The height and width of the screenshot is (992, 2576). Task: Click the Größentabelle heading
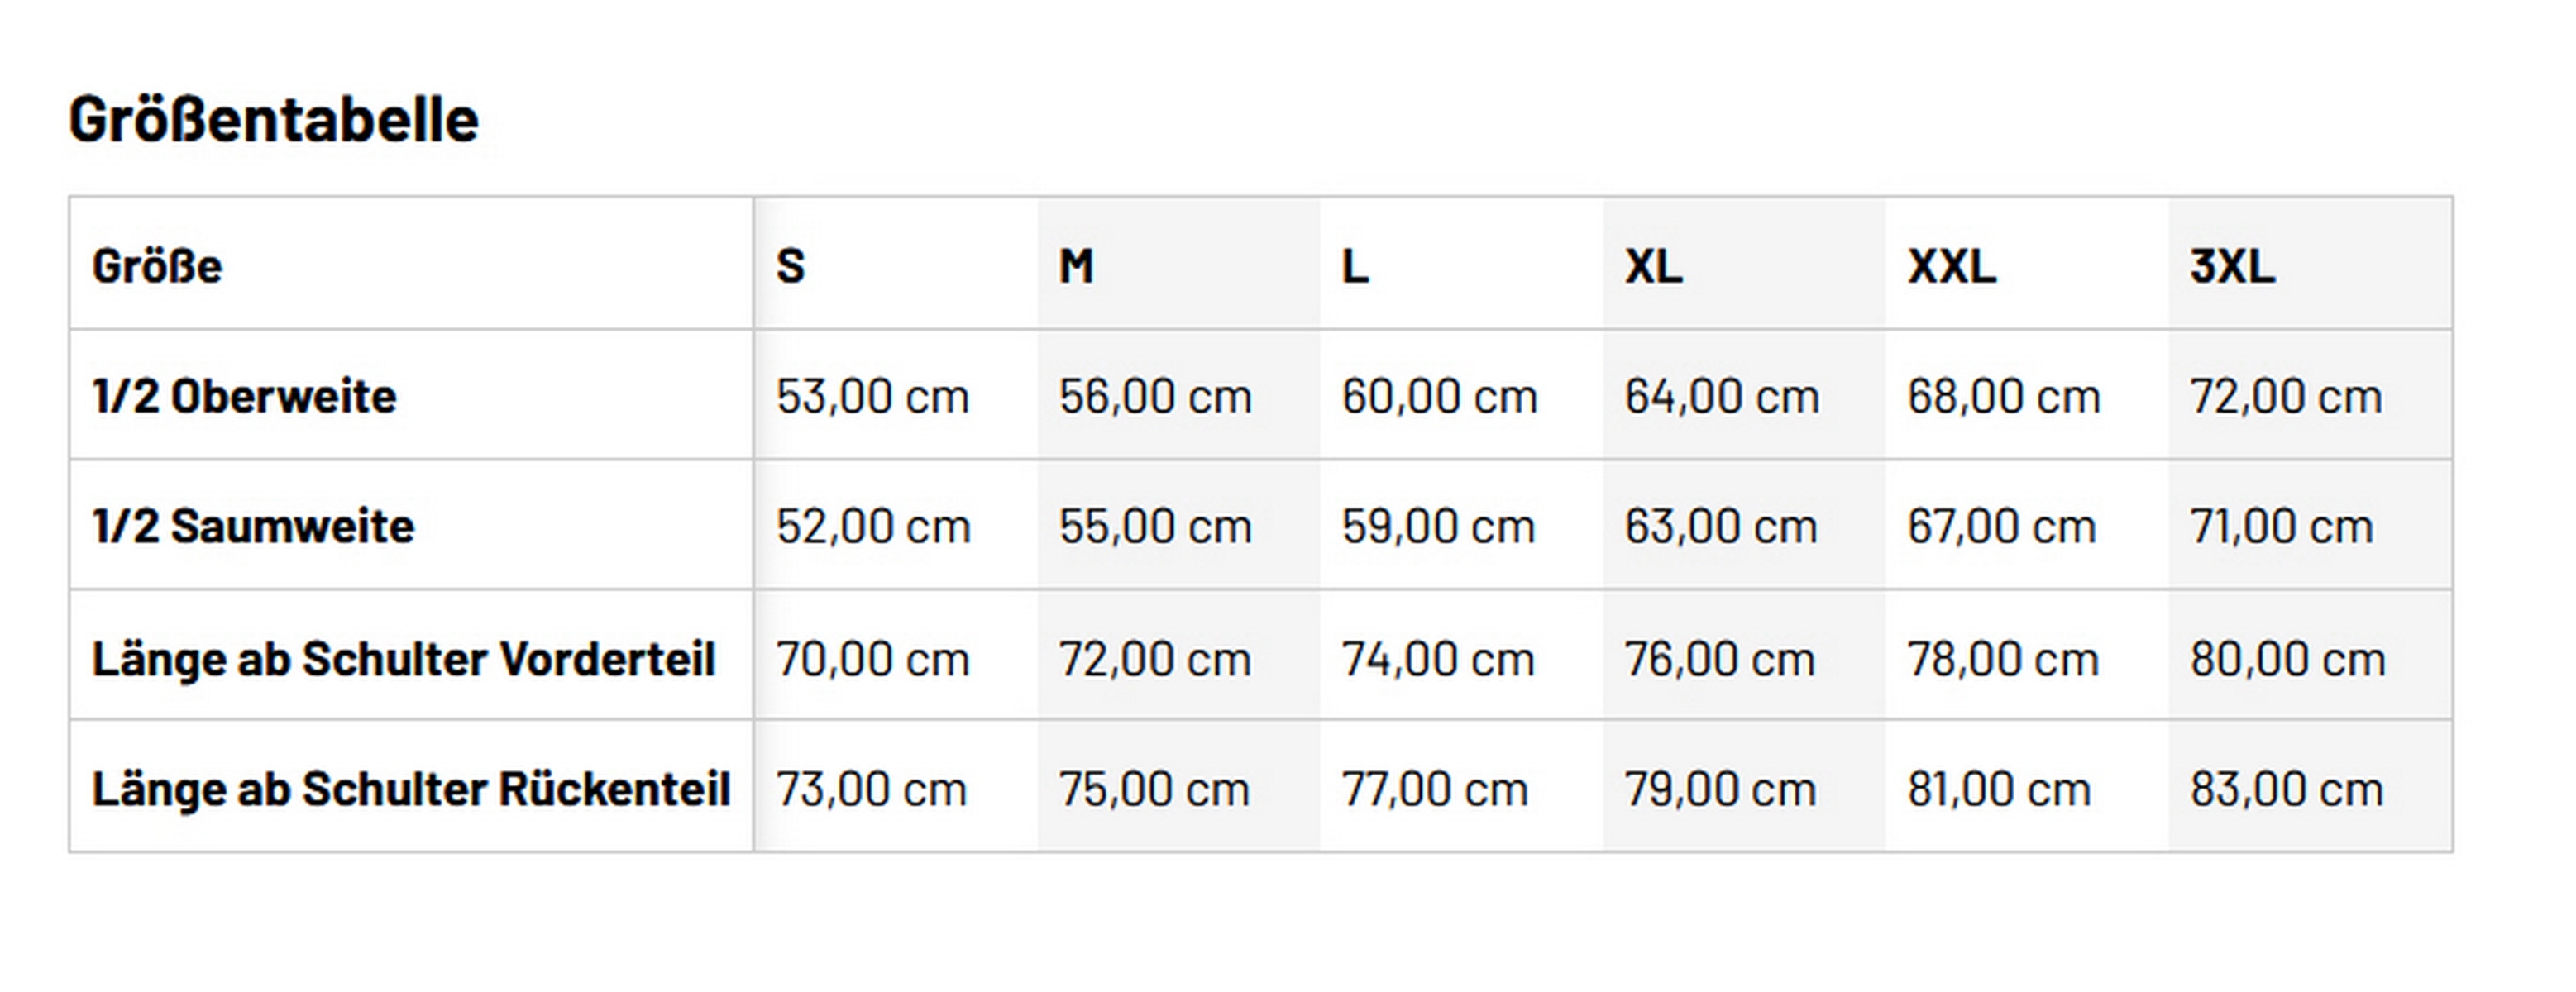(273, 120)
